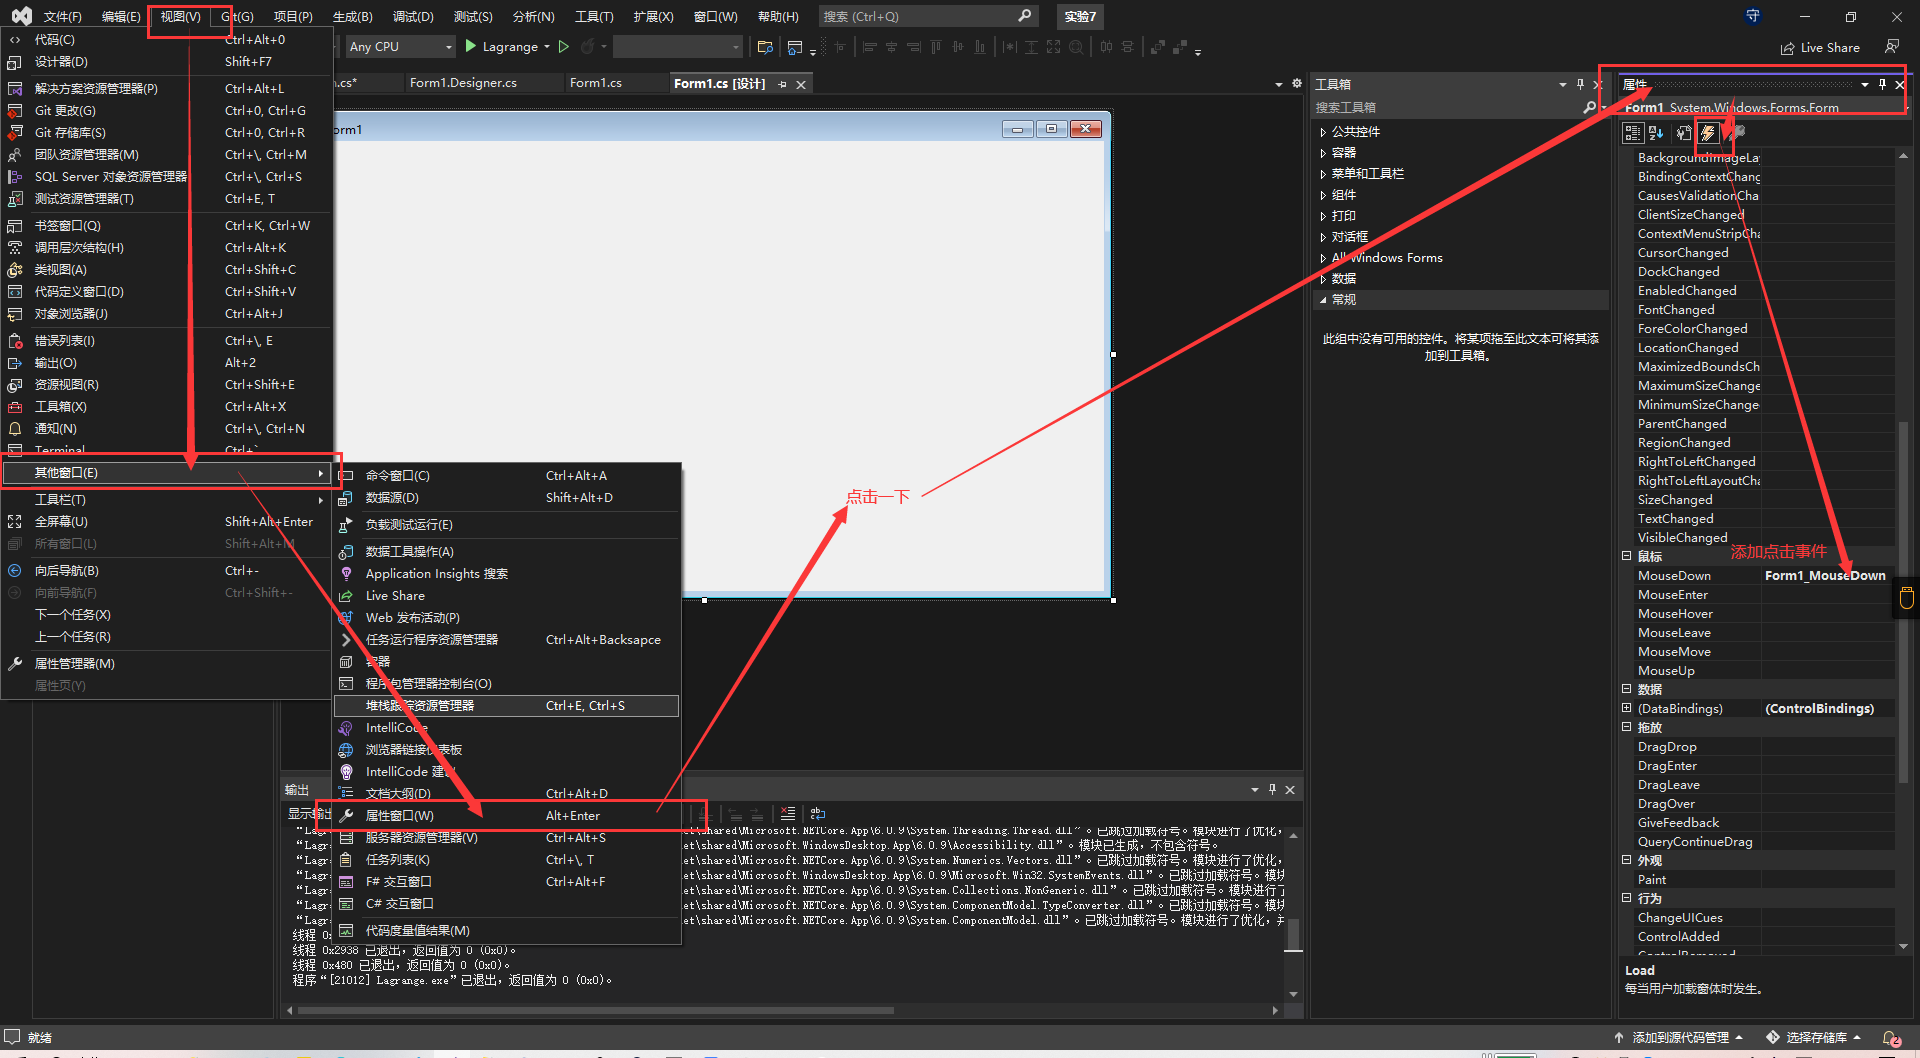
Task: Click the Properties wrench icon in panel
Action: click(1684, 133)
